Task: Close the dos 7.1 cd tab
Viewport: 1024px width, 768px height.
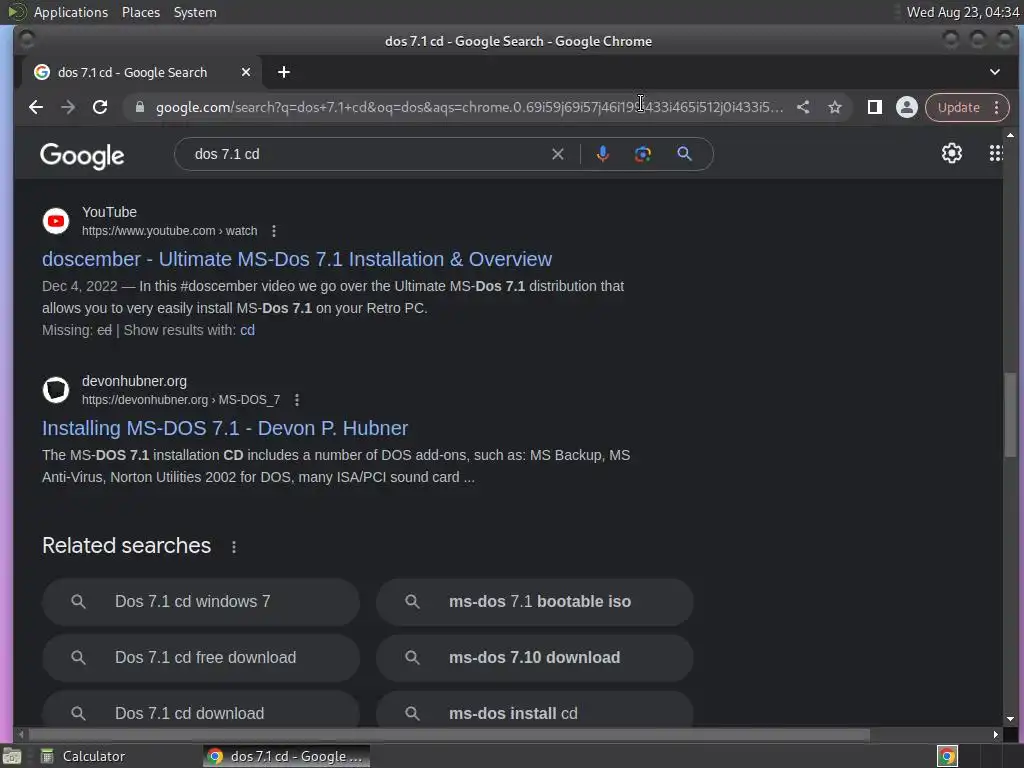Action: pos(246,72)
